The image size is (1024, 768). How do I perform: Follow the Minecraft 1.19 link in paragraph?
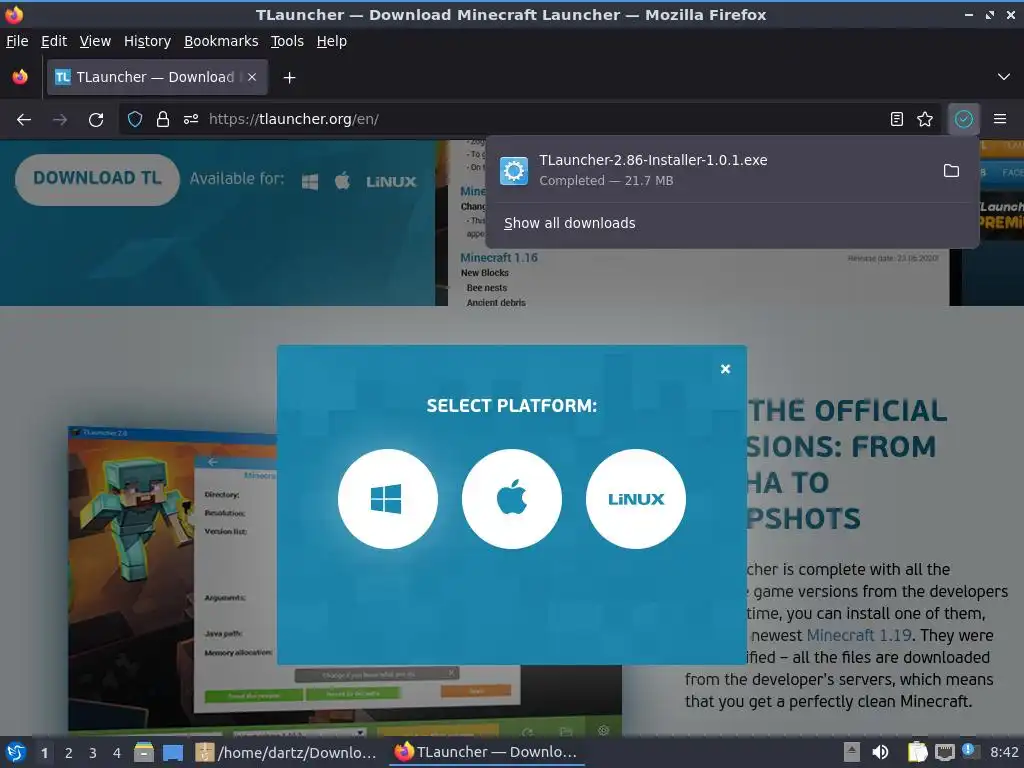click(859, 635)
